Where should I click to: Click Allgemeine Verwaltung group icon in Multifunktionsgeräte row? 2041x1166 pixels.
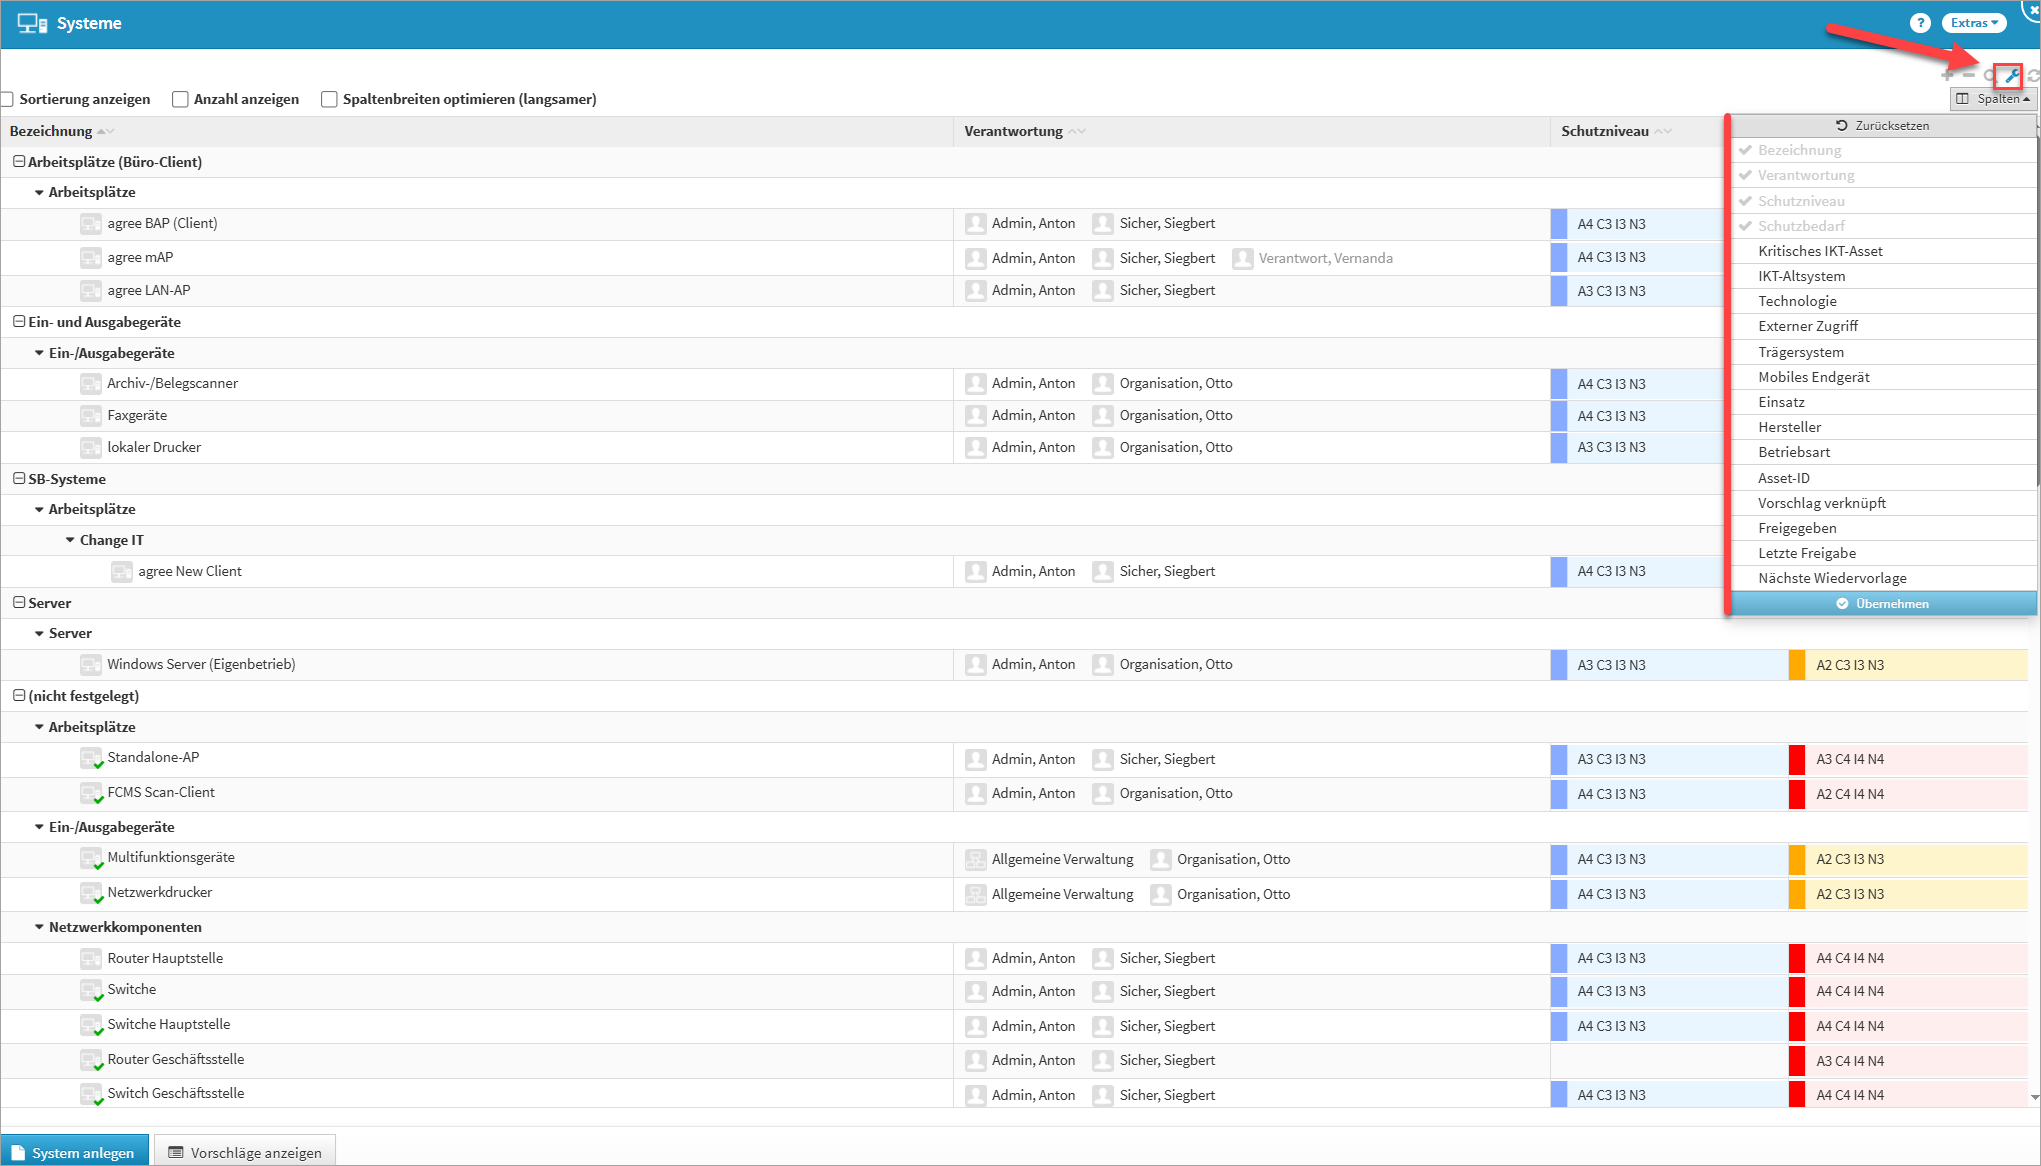click(976, 859)
